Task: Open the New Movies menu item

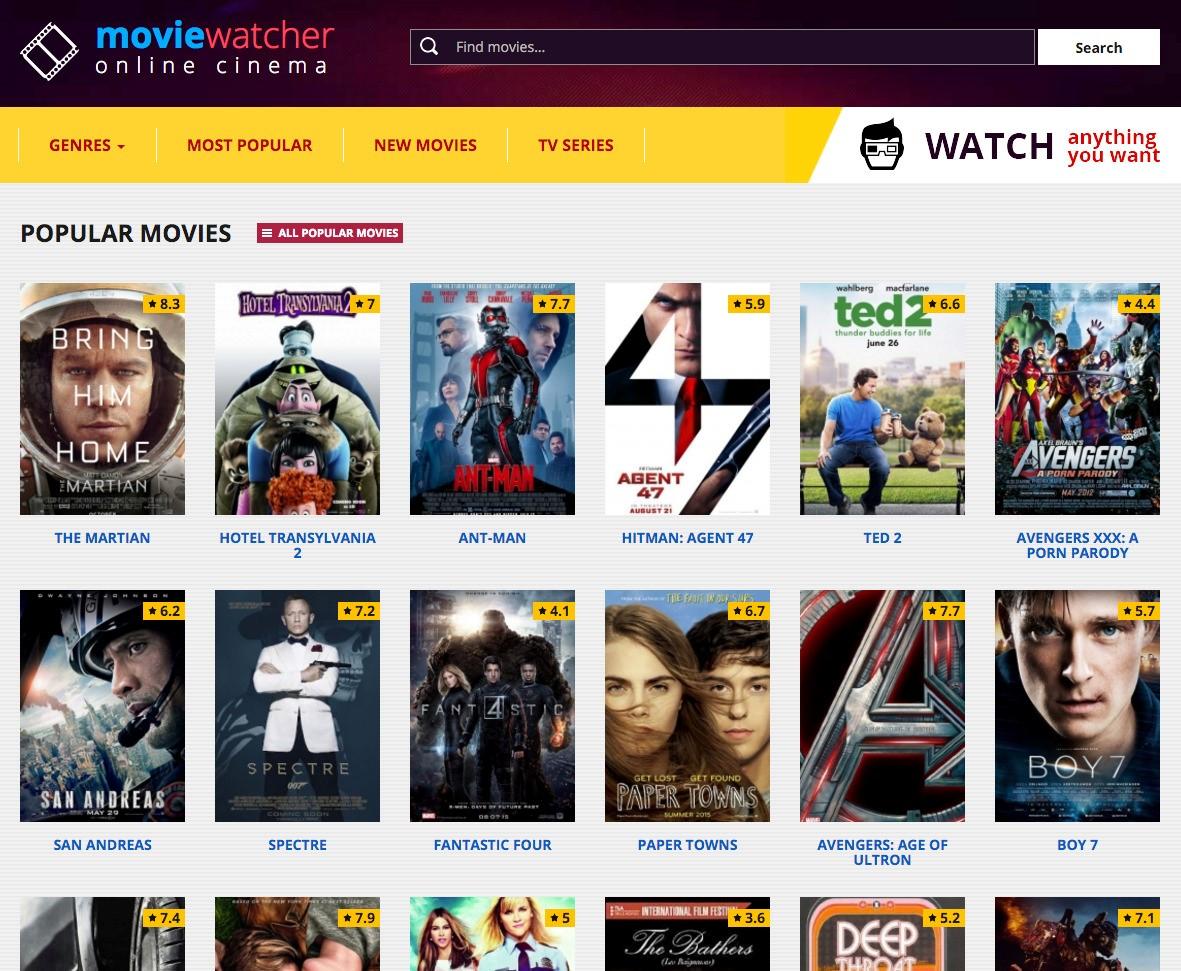Action: 426,145
